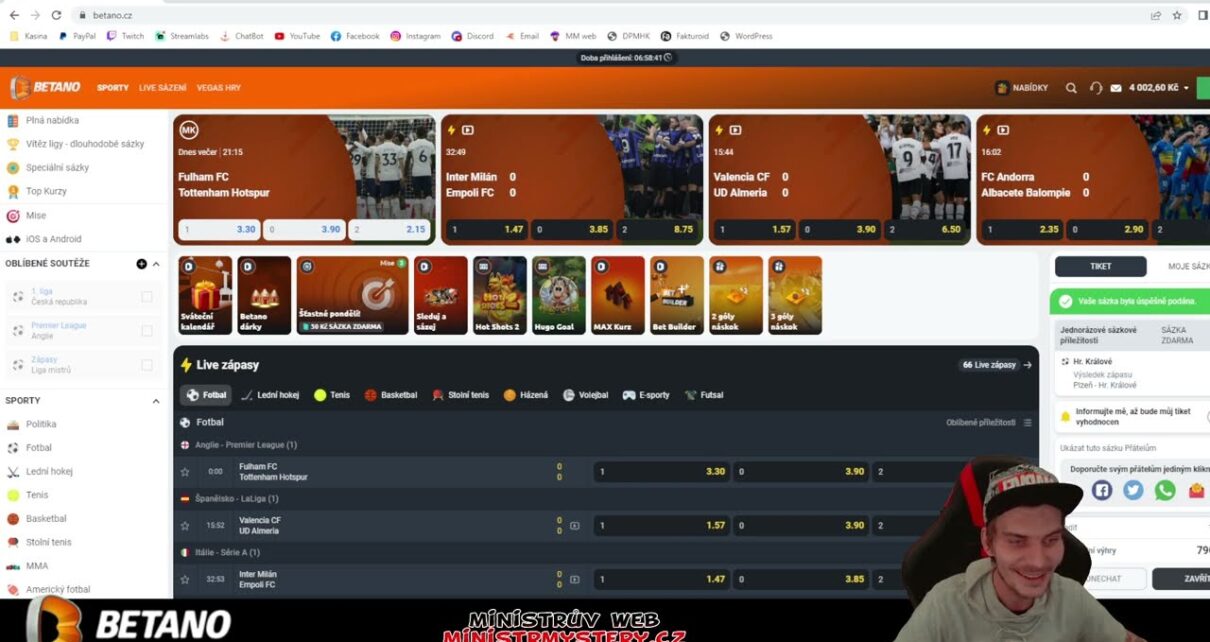Open Plná nabídka in the sidebar
The height and width of the screenshot is (642, 1210).
(52, 120)
